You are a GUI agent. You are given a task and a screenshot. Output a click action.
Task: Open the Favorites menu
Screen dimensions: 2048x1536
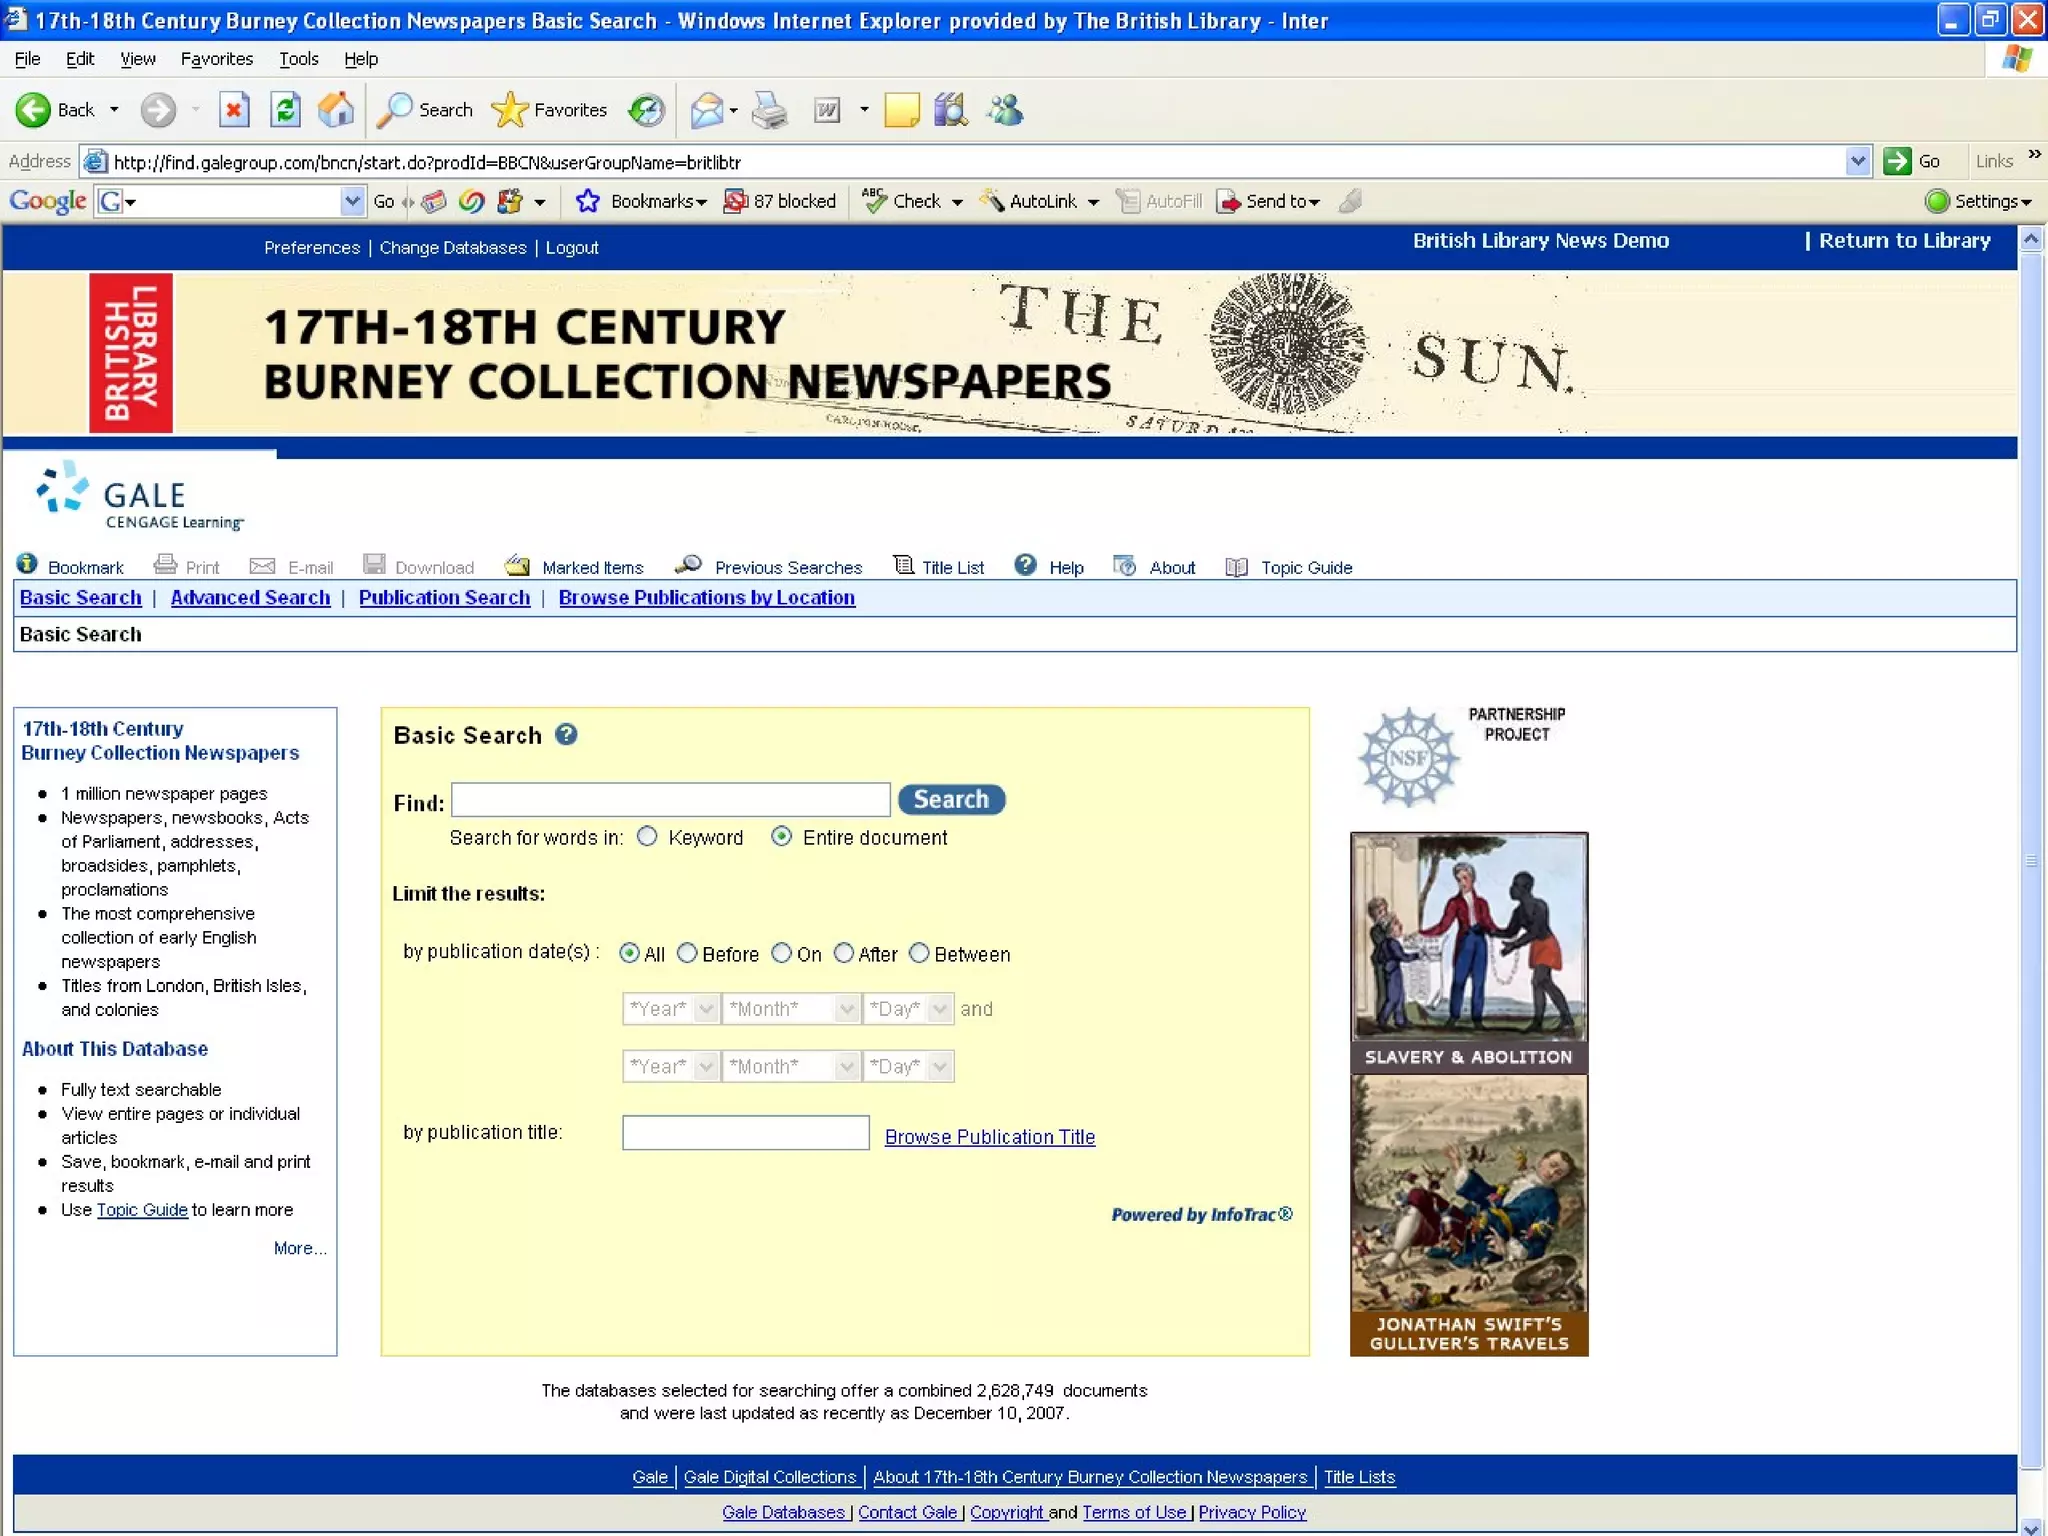(x=216, y=59)
